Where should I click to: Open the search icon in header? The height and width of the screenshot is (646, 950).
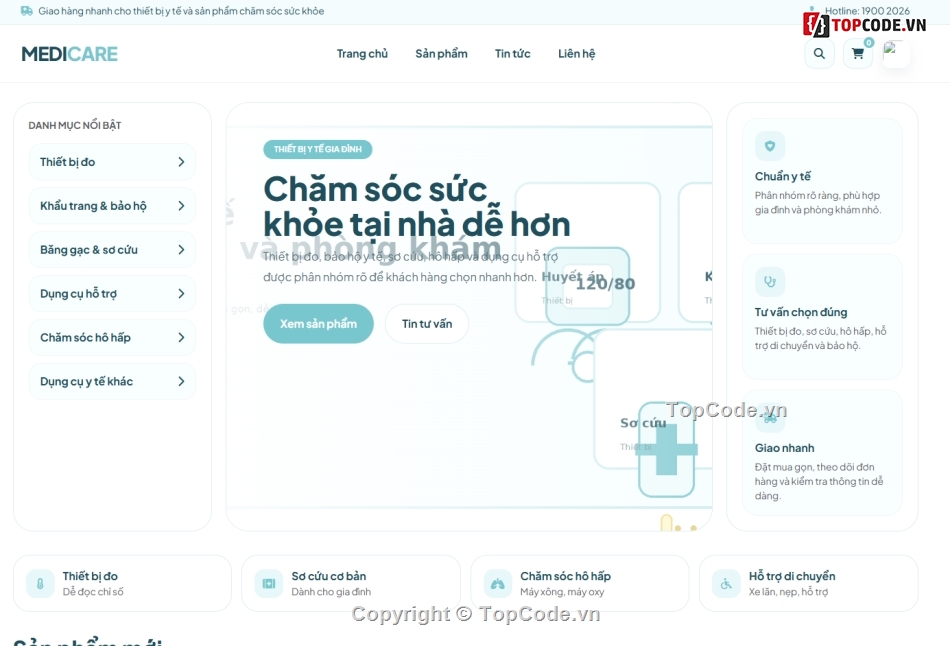(819, 53)
